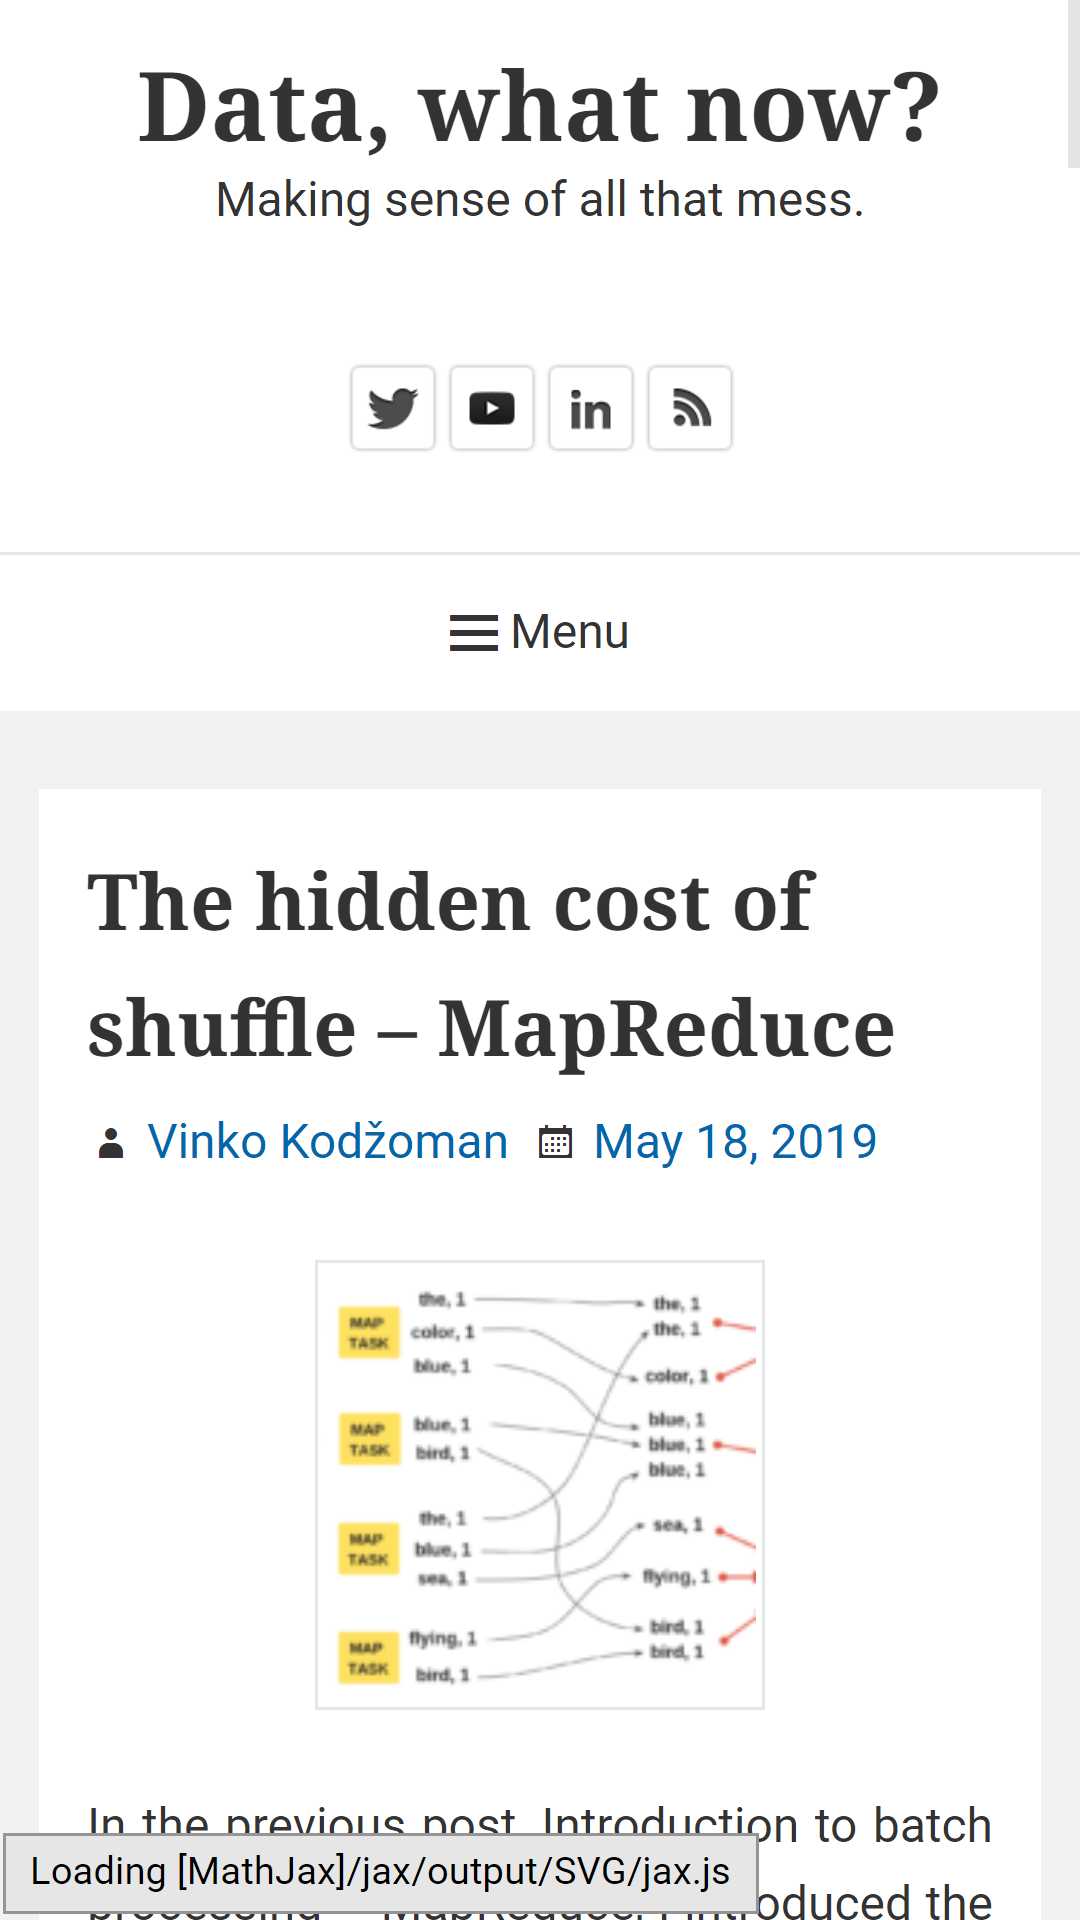This screenshot has height=1920, width=1080.
Task: Open the YouTube social icon
Action: (491, 408)
